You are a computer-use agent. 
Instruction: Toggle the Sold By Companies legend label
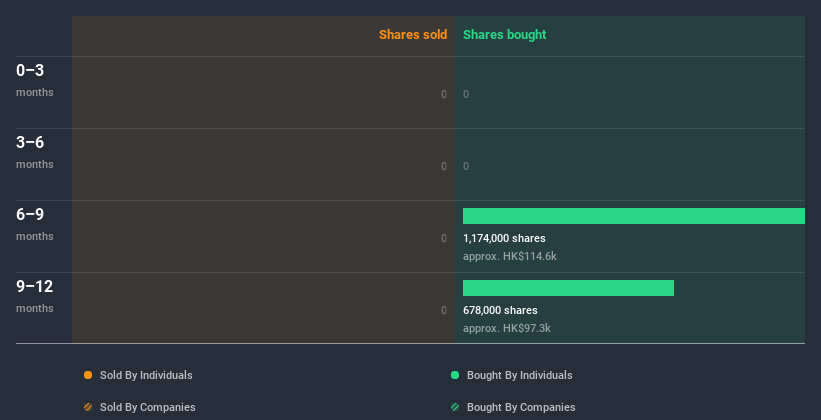(147, 407)
